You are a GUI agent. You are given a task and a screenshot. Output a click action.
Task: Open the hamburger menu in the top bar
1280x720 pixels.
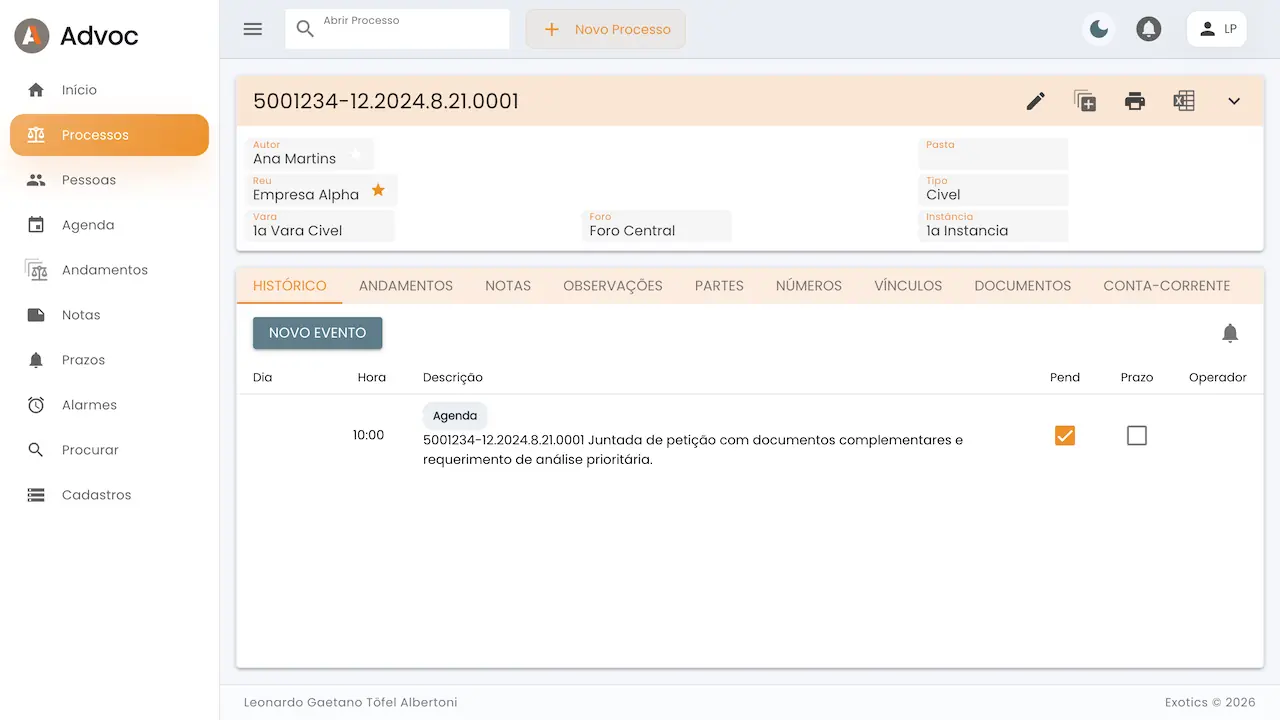(253, 29)
